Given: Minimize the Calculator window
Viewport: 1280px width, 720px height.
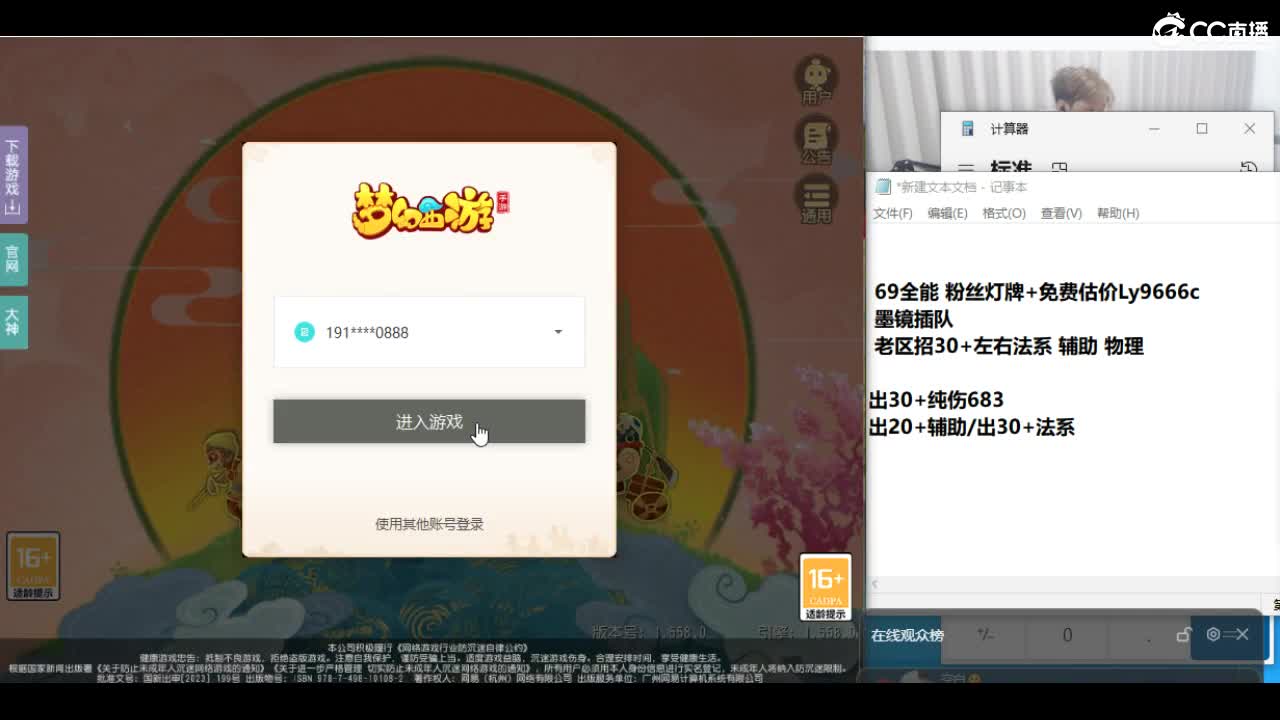Looking at the screenshot, I should coord(1154,129).
